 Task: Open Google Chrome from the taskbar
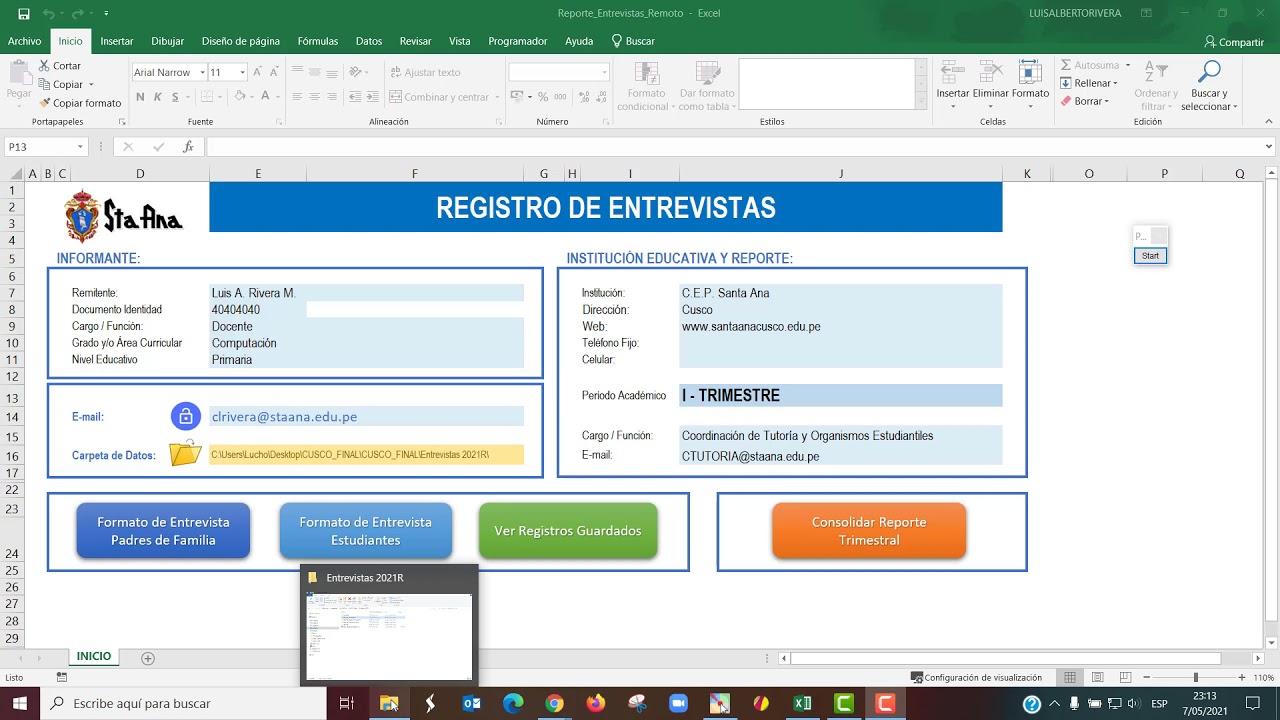[554, 704]
